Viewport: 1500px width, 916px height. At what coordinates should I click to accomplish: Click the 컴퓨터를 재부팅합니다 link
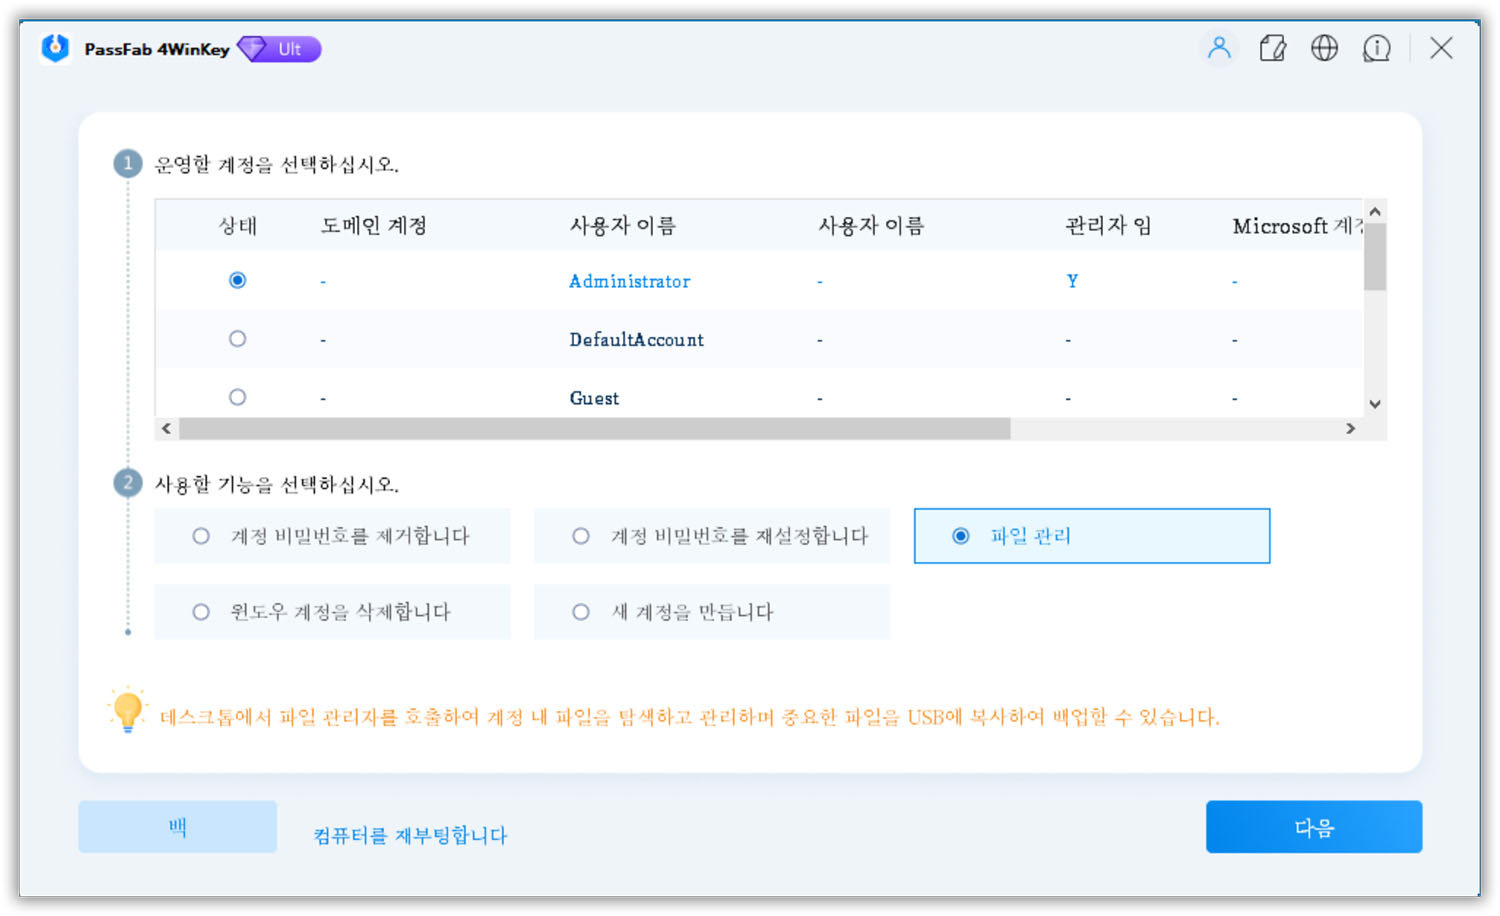408,835
